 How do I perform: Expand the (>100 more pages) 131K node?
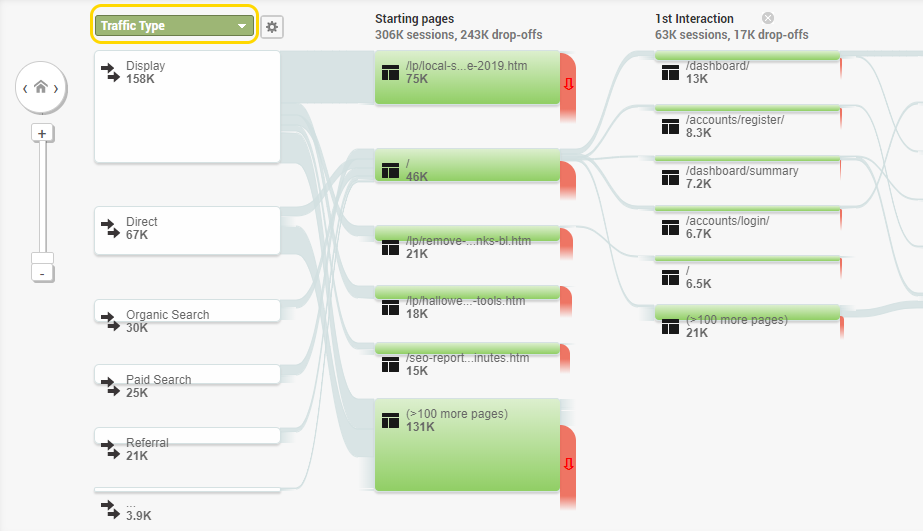pyautogui.click(x=467, y=445)
